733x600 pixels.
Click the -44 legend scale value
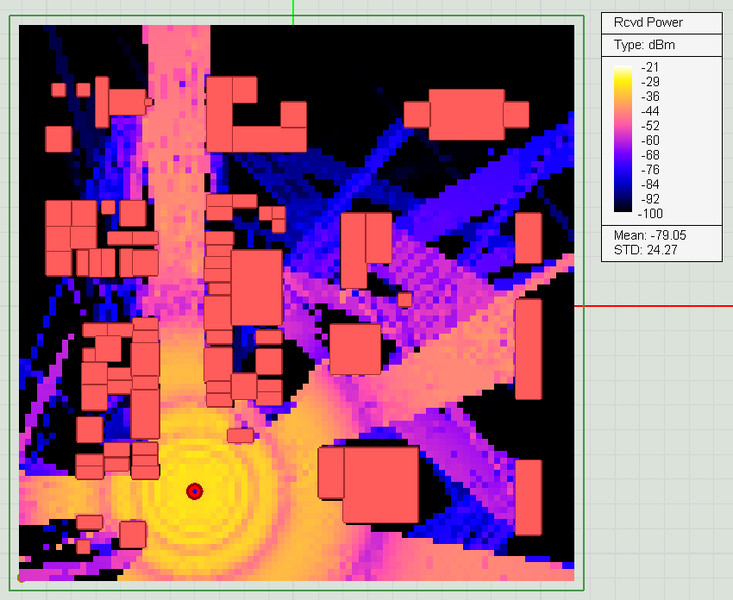650,111
